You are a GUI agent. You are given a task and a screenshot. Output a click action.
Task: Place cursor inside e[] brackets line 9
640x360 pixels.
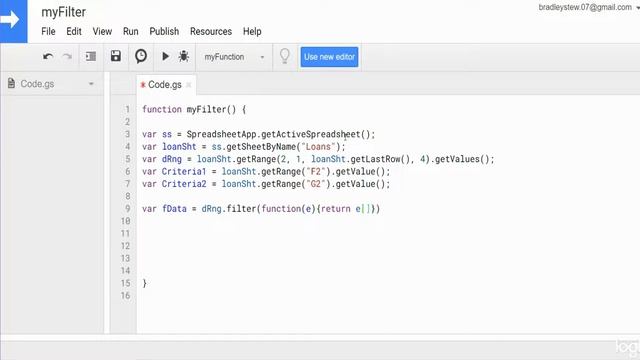[366, 209]
